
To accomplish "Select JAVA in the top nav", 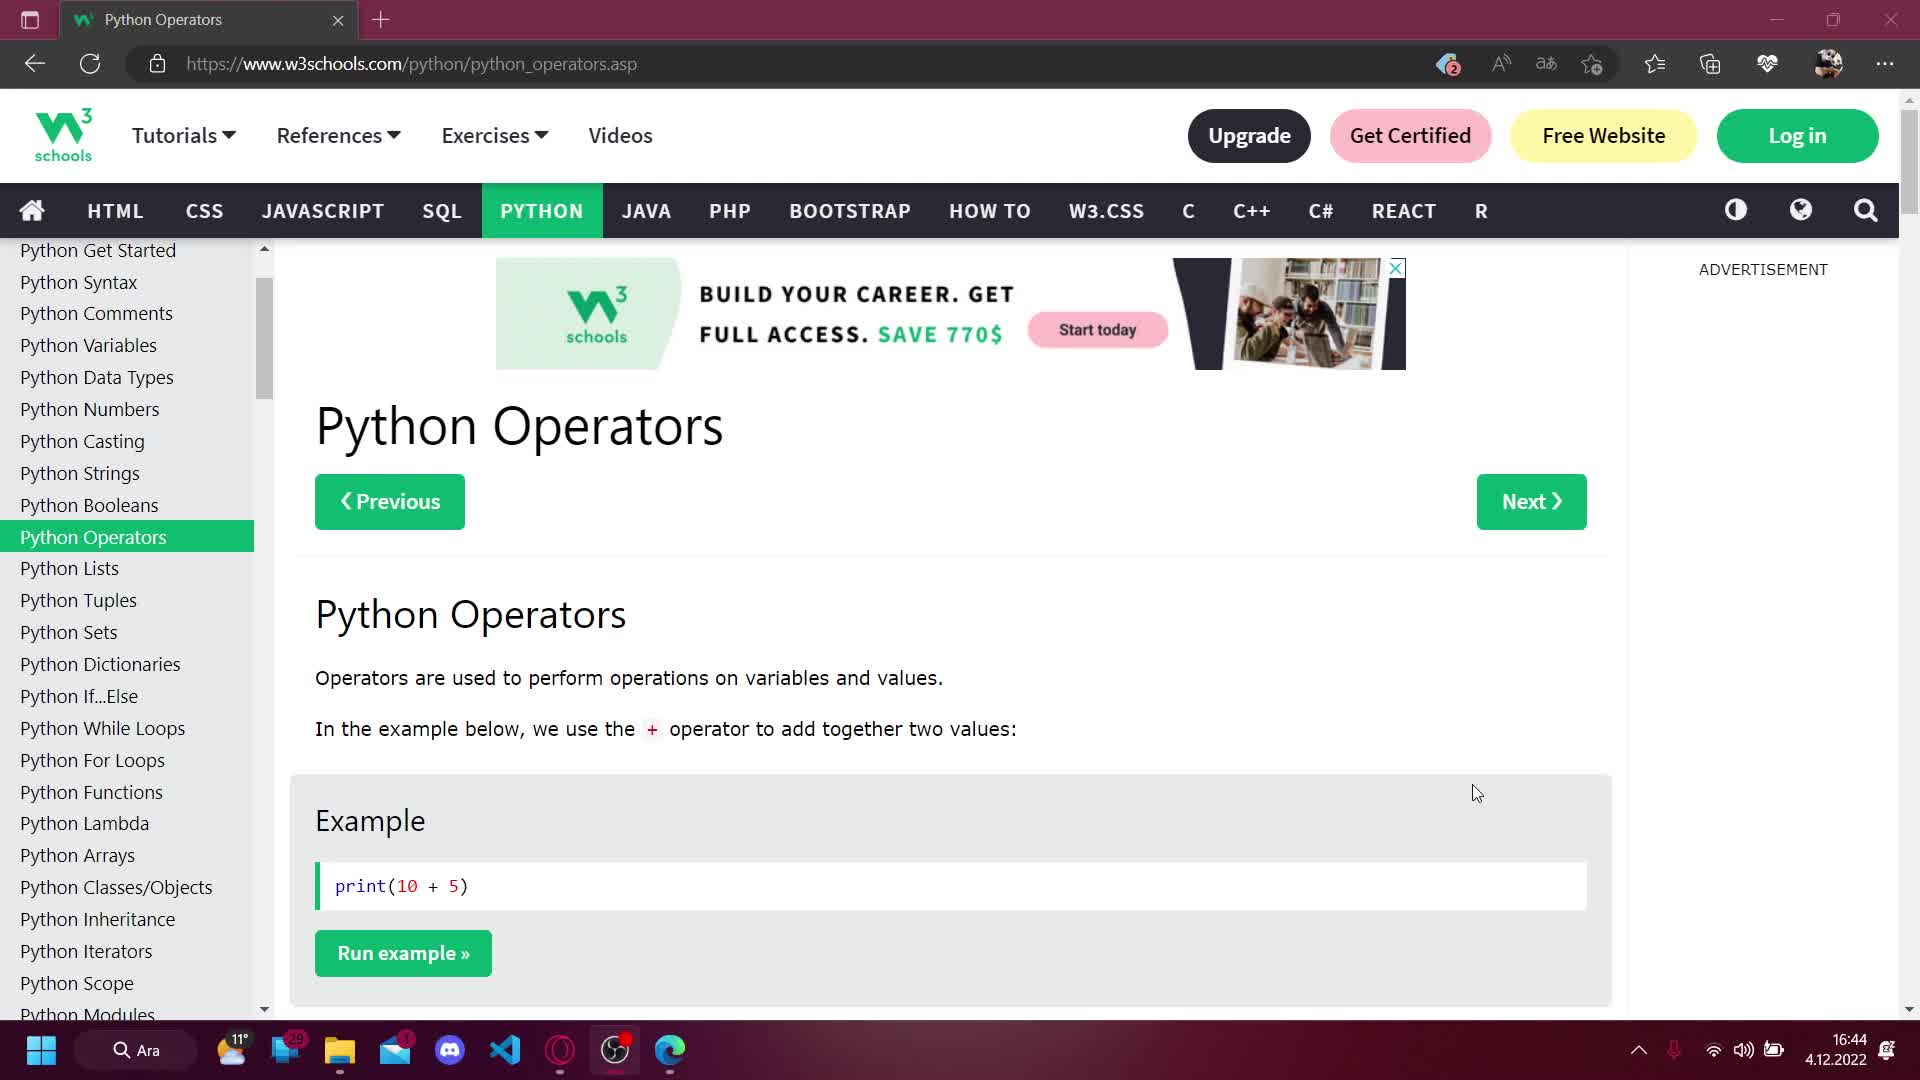I will [646, 211].
